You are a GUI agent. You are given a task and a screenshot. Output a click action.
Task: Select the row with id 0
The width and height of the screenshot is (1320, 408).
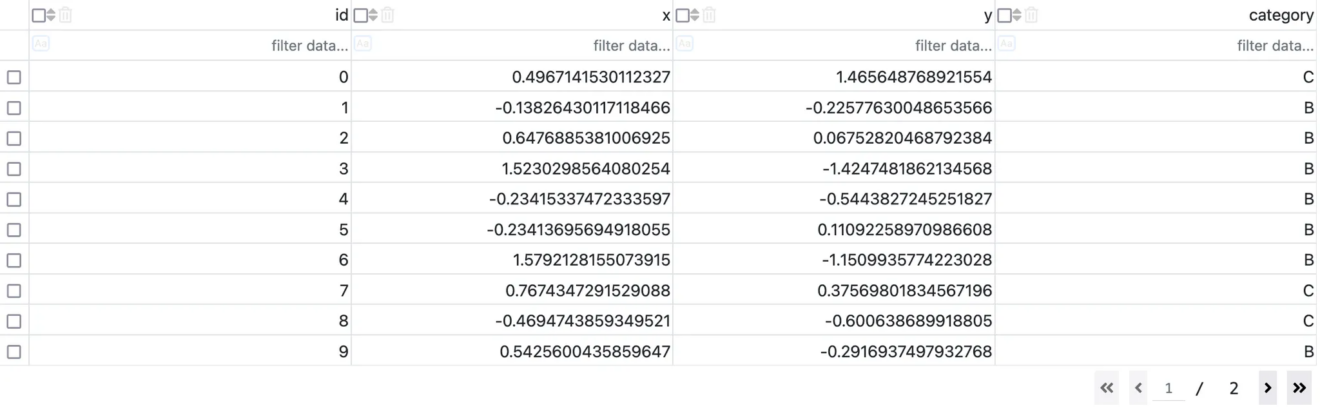[x=14, y=77]
